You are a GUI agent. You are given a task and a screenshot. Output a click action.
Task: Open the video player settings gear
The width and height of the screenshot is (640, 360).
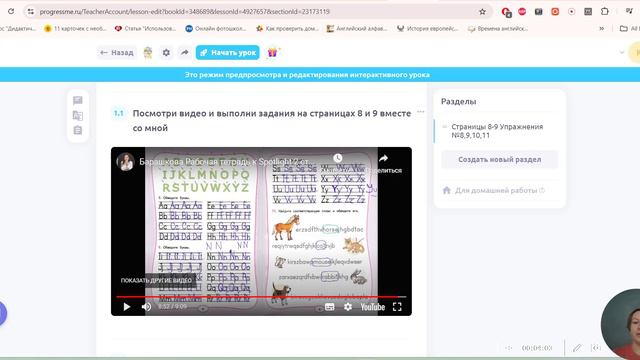[x=348, y=307]
